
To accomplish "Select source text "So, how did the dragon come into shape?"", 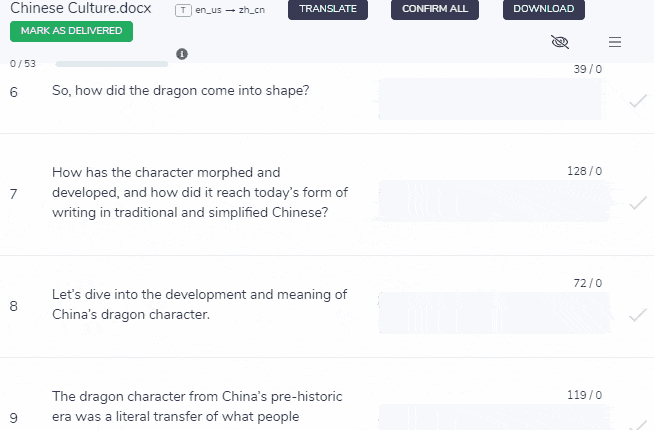I will tap(180, 91).
